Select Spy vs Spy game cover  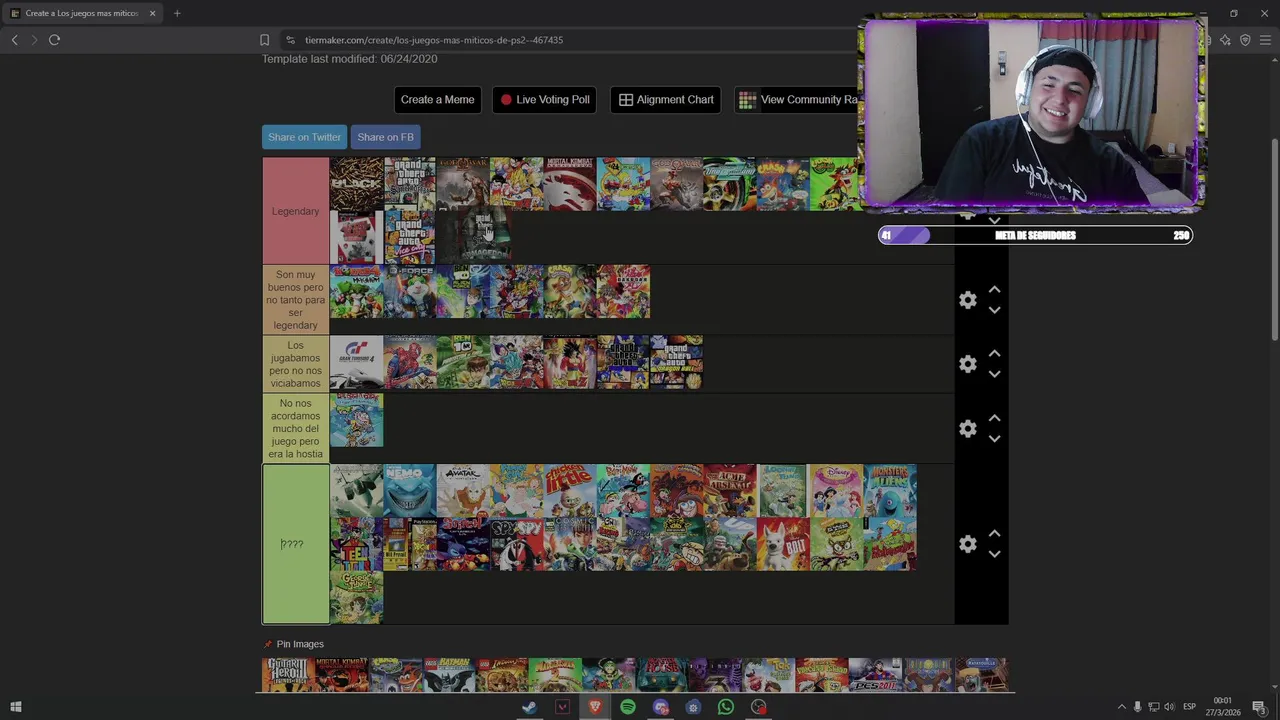(x=517, y=544)
